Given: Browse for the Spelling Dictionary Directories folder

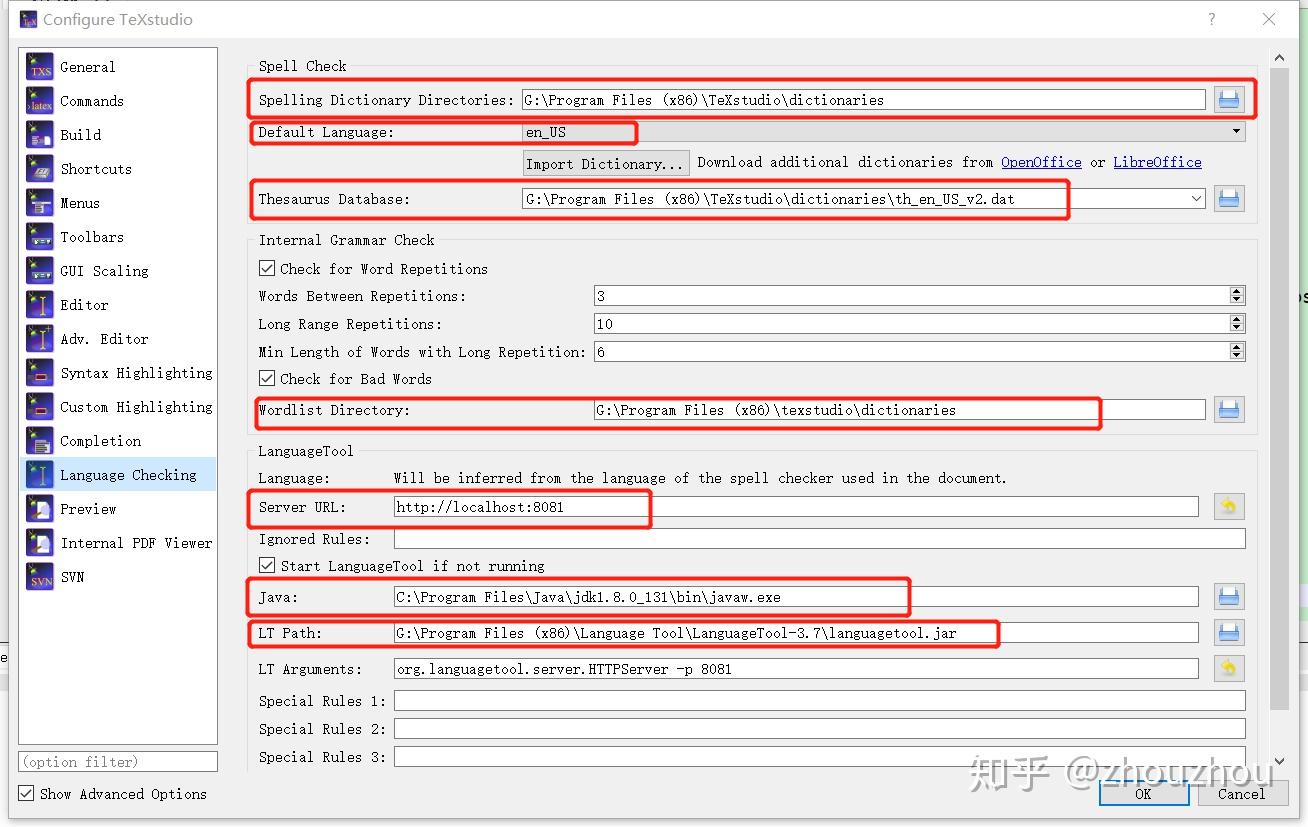Looking at the screenshot, I should point(1229,98).
